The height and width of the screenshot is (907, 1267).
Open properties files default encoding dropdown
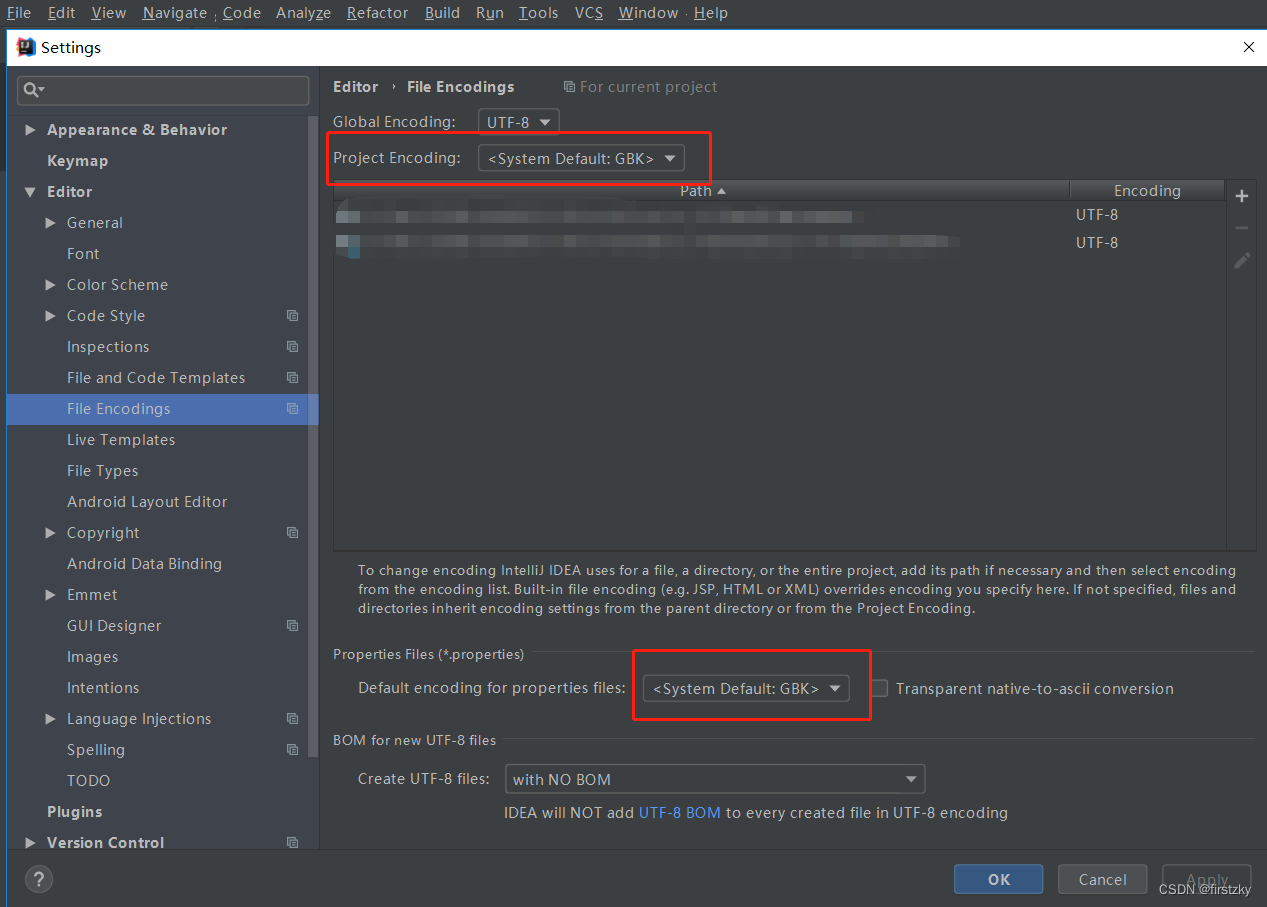(746, 688)
